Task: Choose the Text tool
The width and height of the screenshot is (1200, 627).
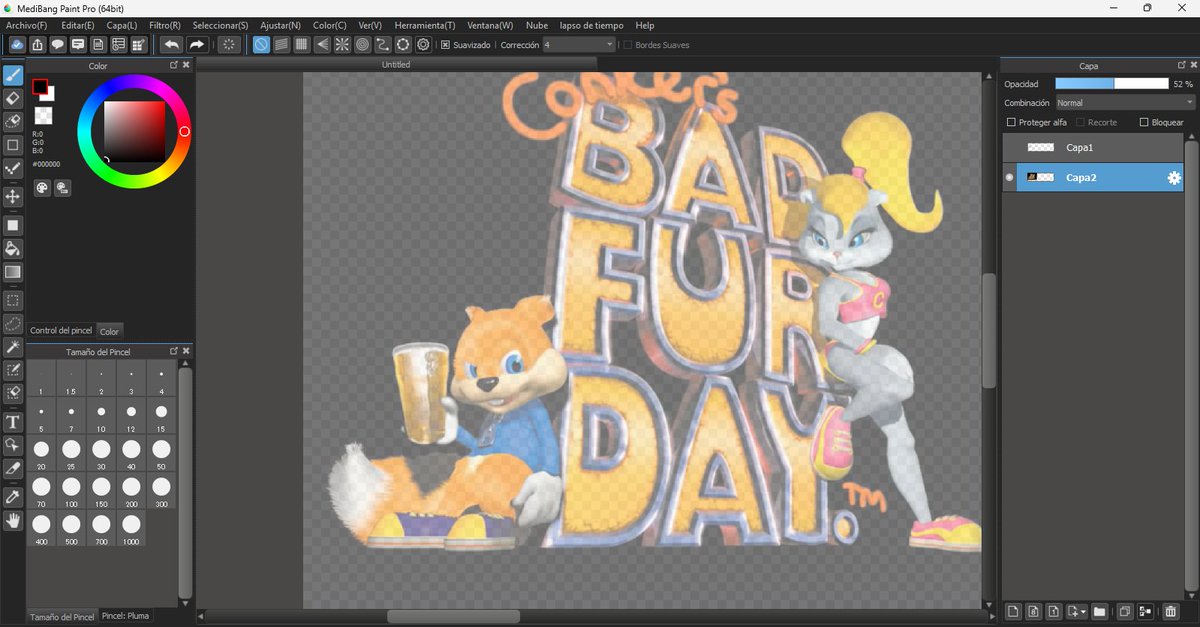Action: (x=13, y=422)
